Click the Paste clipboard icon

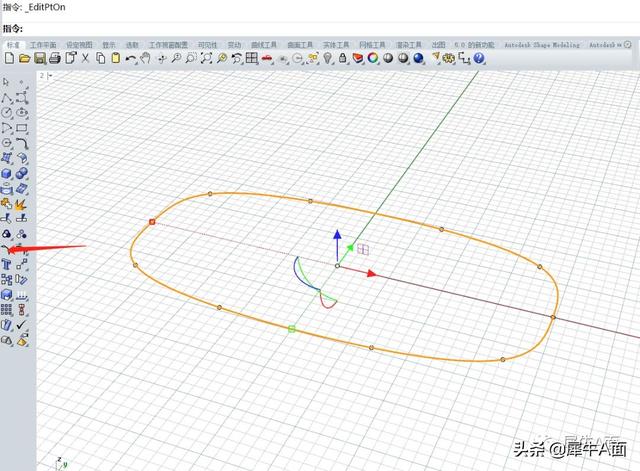(116, 58)
